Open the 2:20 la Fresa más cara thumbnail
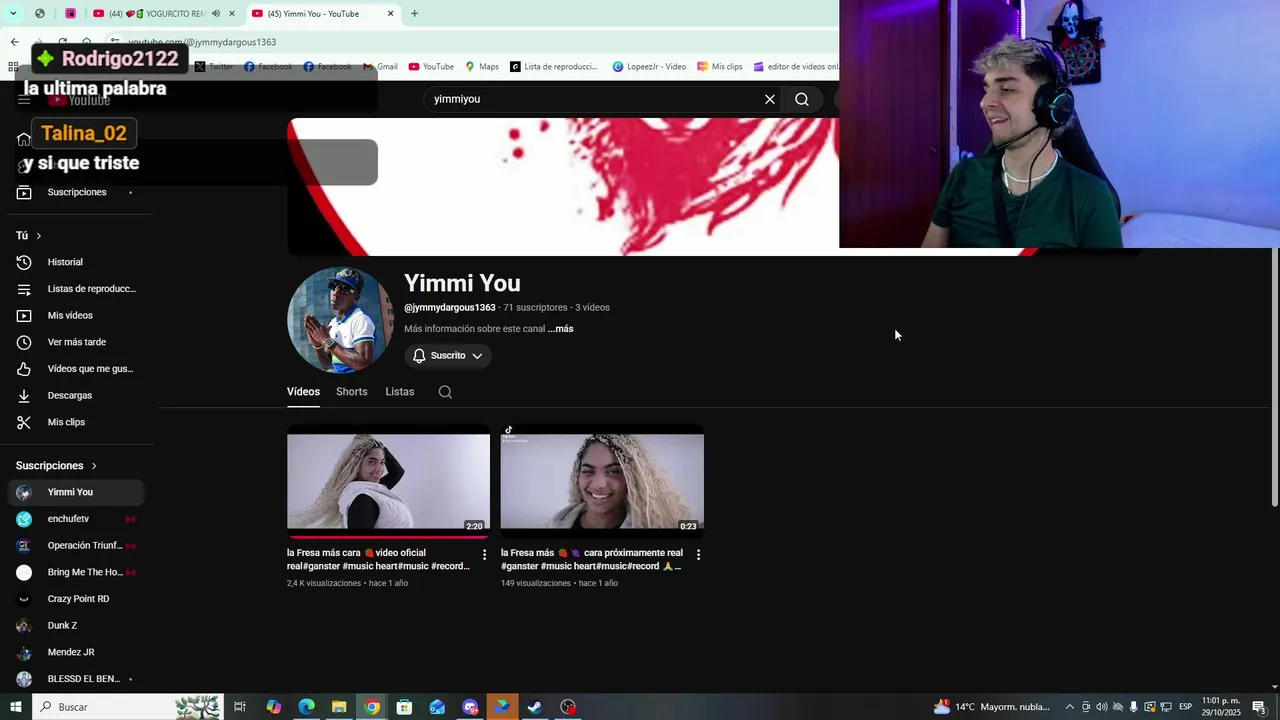The width and height of the screenshot is (1280, 720). tap(388, 482)
